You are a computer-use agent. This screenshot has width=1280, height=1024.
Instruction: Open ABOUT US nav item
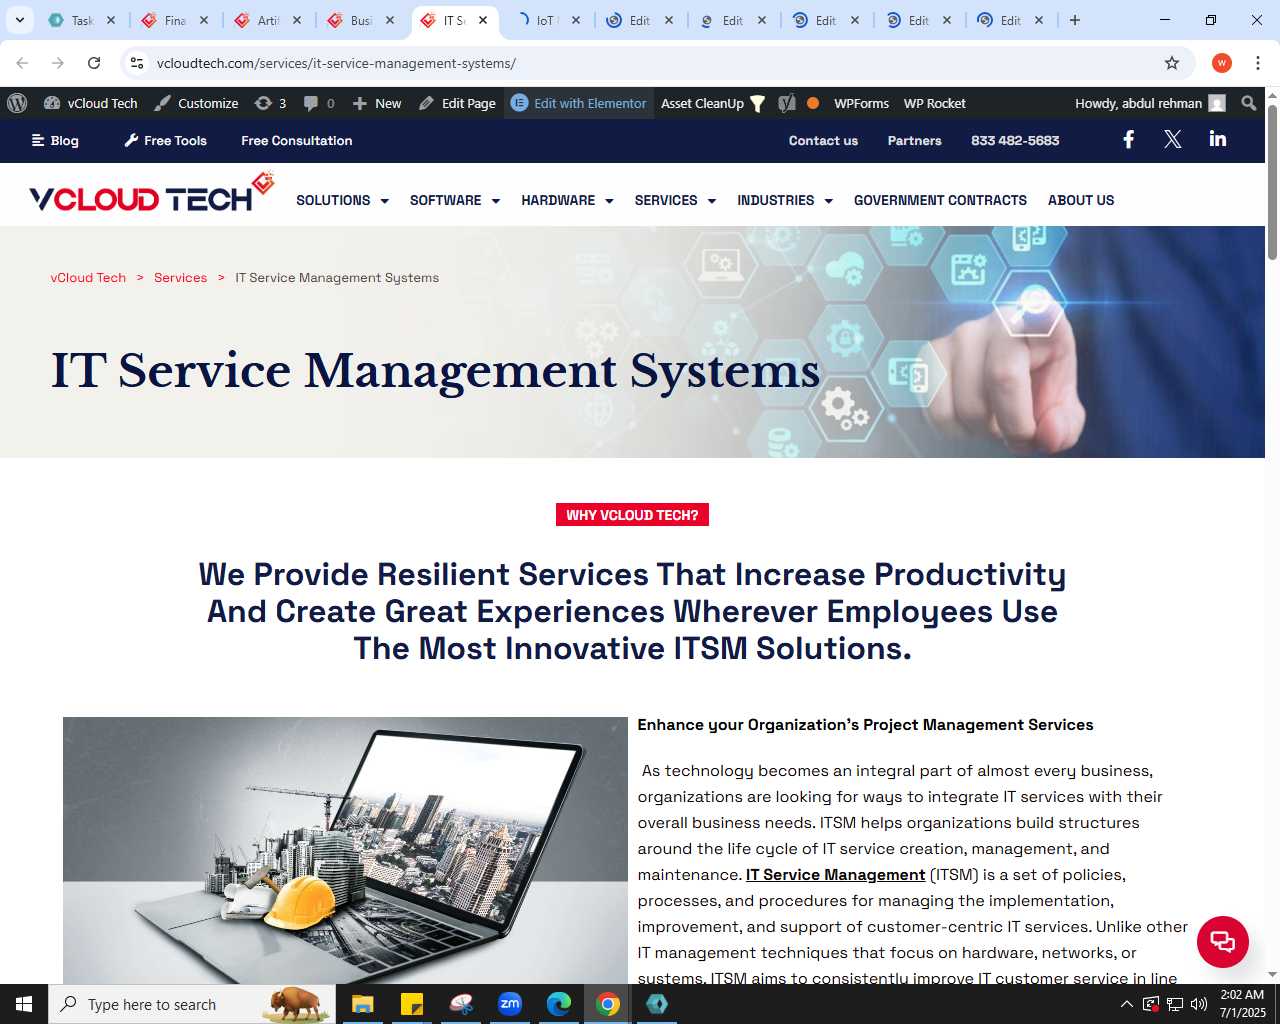pos(1081,200)
